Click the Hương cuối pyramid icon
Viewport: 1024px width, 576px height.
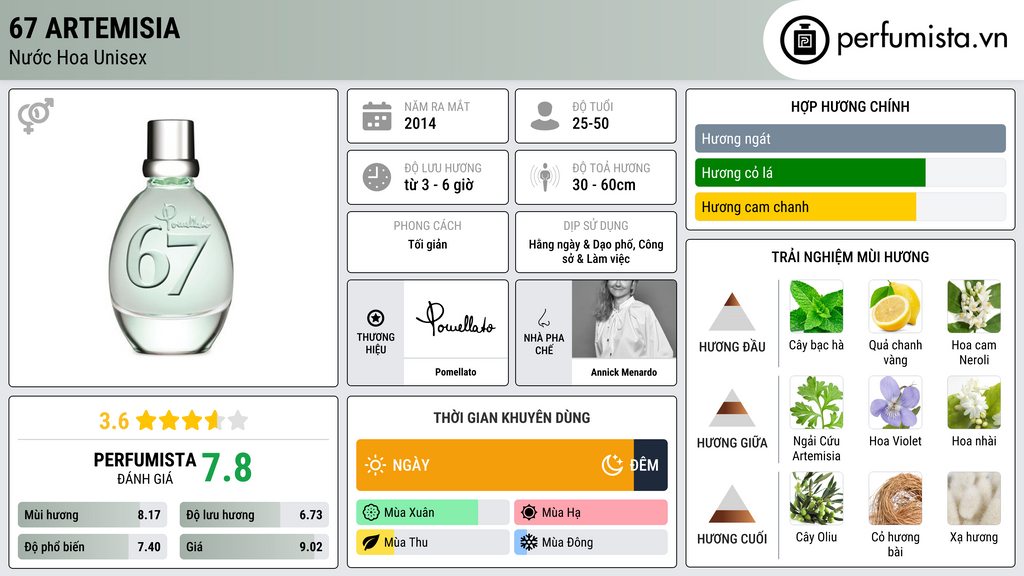tap(732, 504)
